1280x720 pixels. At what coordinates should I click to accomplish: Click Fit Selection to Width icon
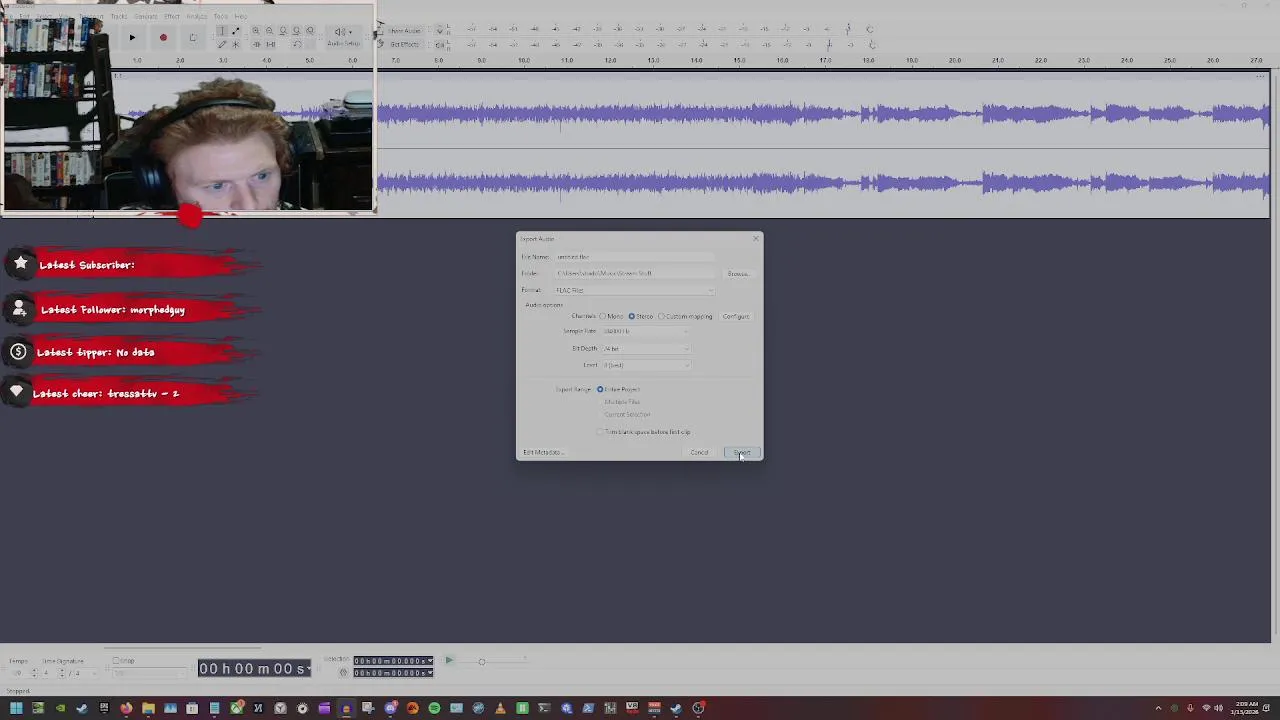[x=283, y=31]
